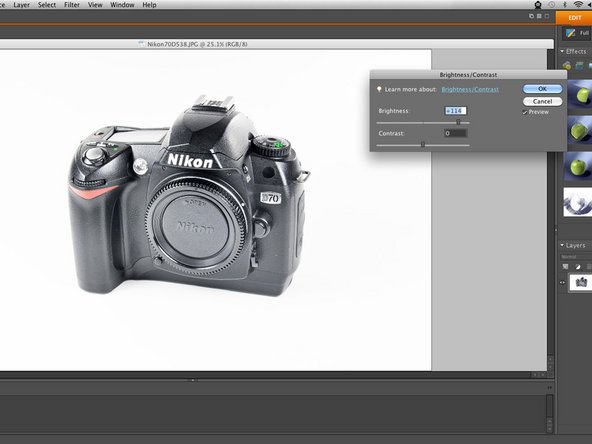Open the Layer menu
The height and width of the screenshot is (444, 592).
click(22, 5)
